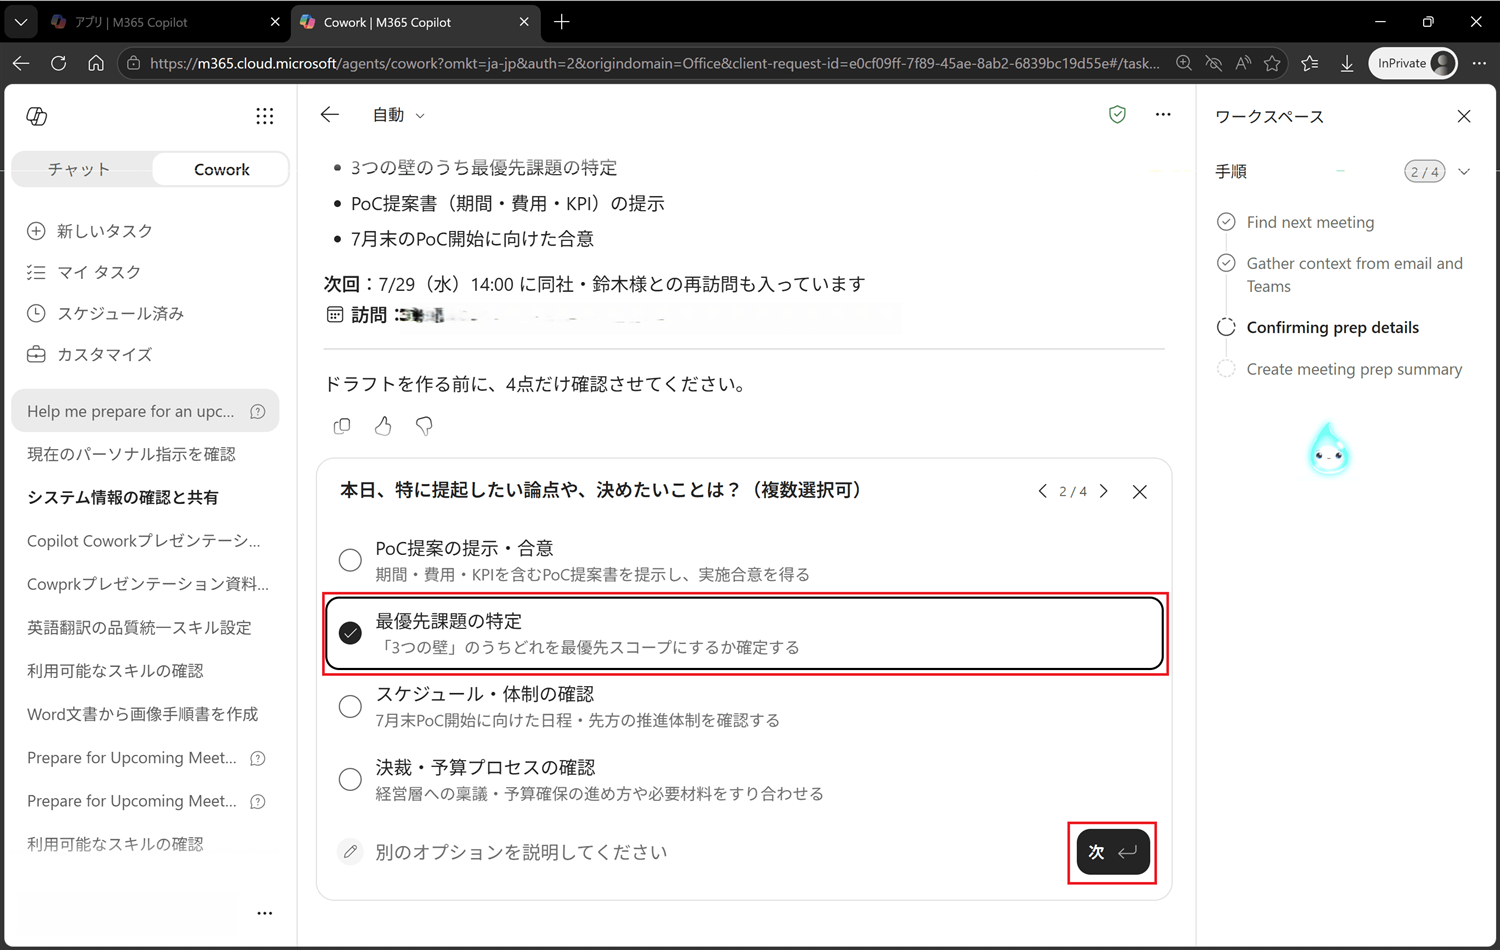Open conversation more options menu
The width and height of the screenshot is (1500, 950).
pyautogui.click(x=1163, y=115)
